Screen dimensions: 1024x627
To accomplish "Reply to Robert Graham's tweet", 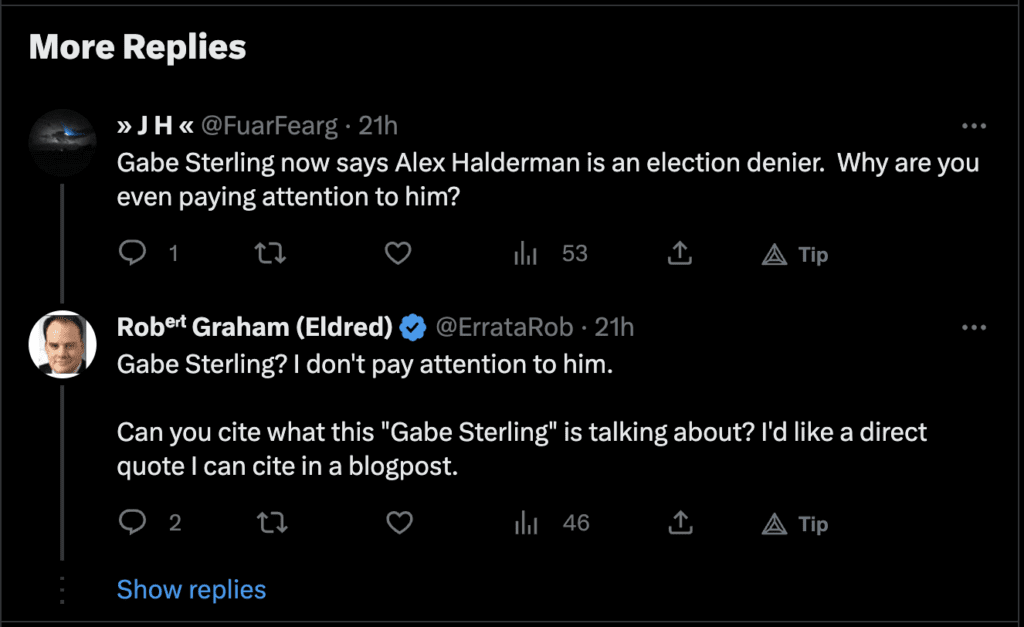I will [133, 522].
